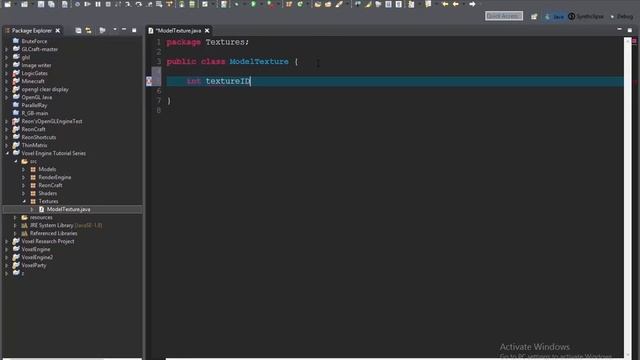Click the Quick Access field

pos(504,16)
